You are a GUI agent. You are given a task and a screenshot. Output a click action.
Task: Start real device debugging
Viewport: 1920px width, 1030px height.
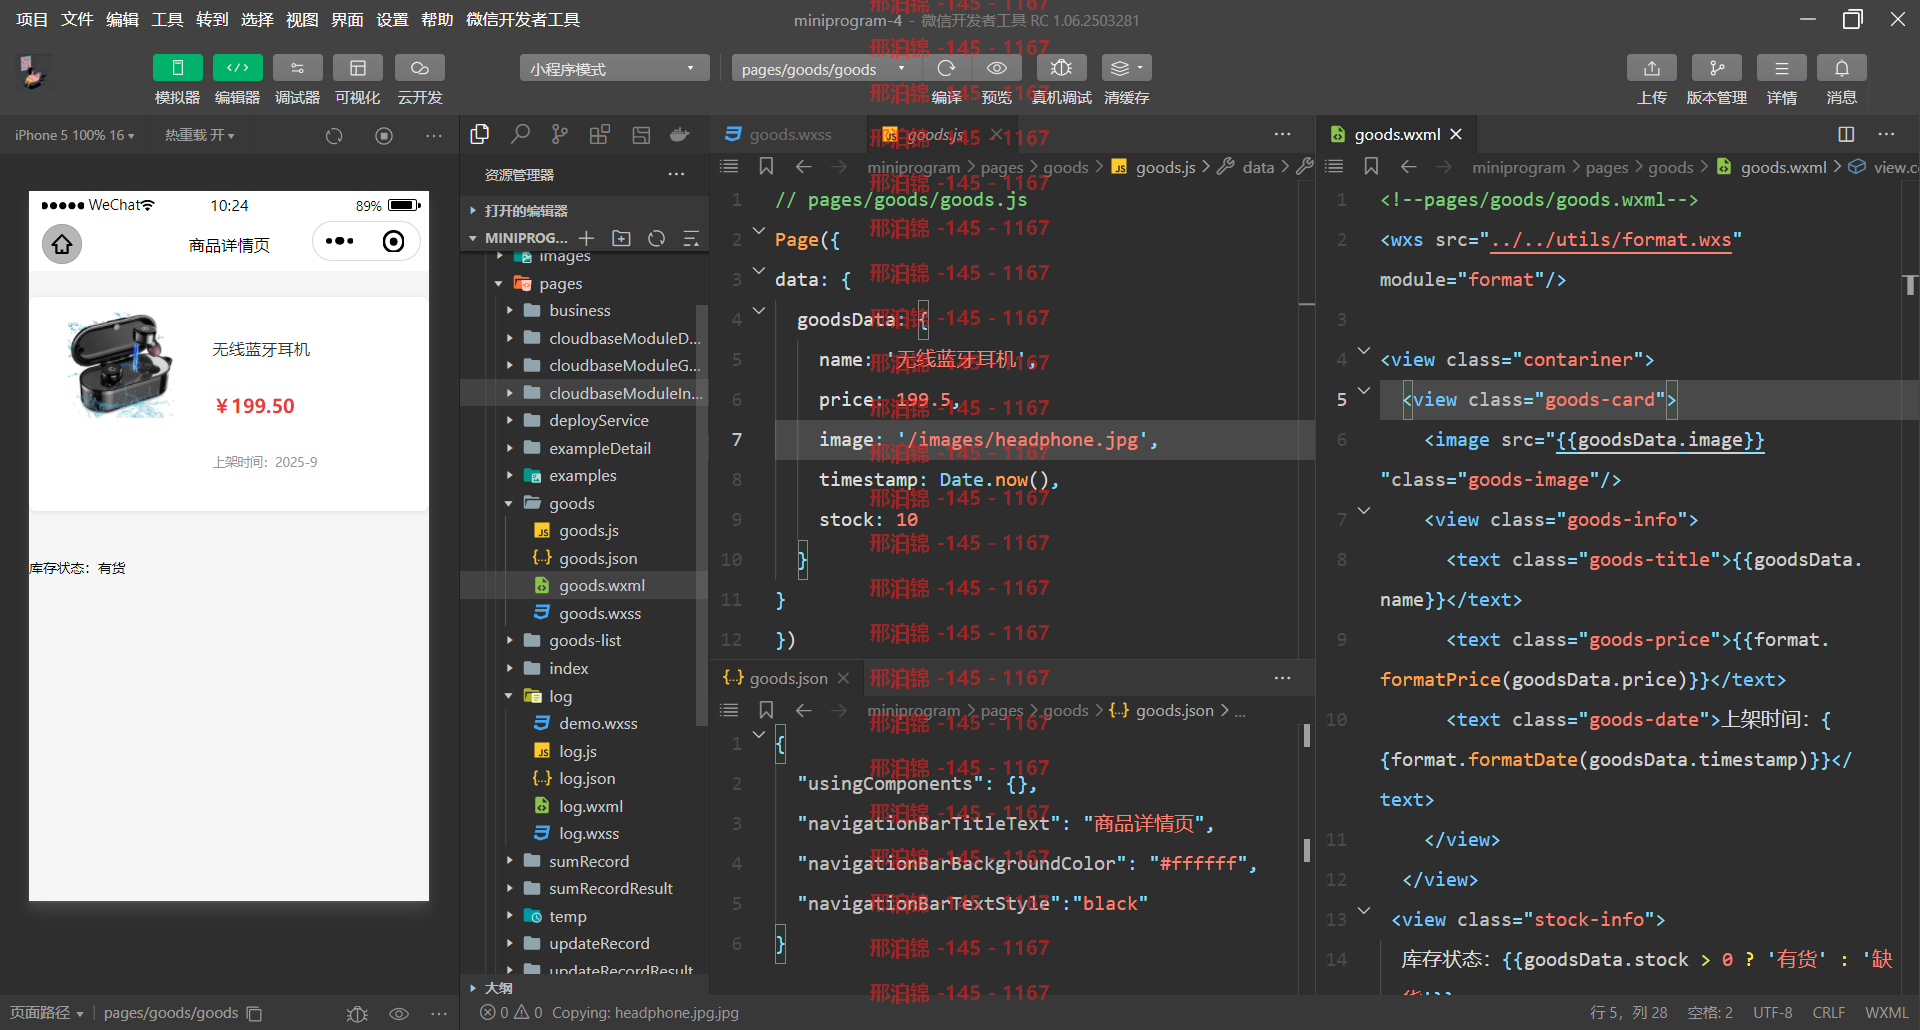1061,68
